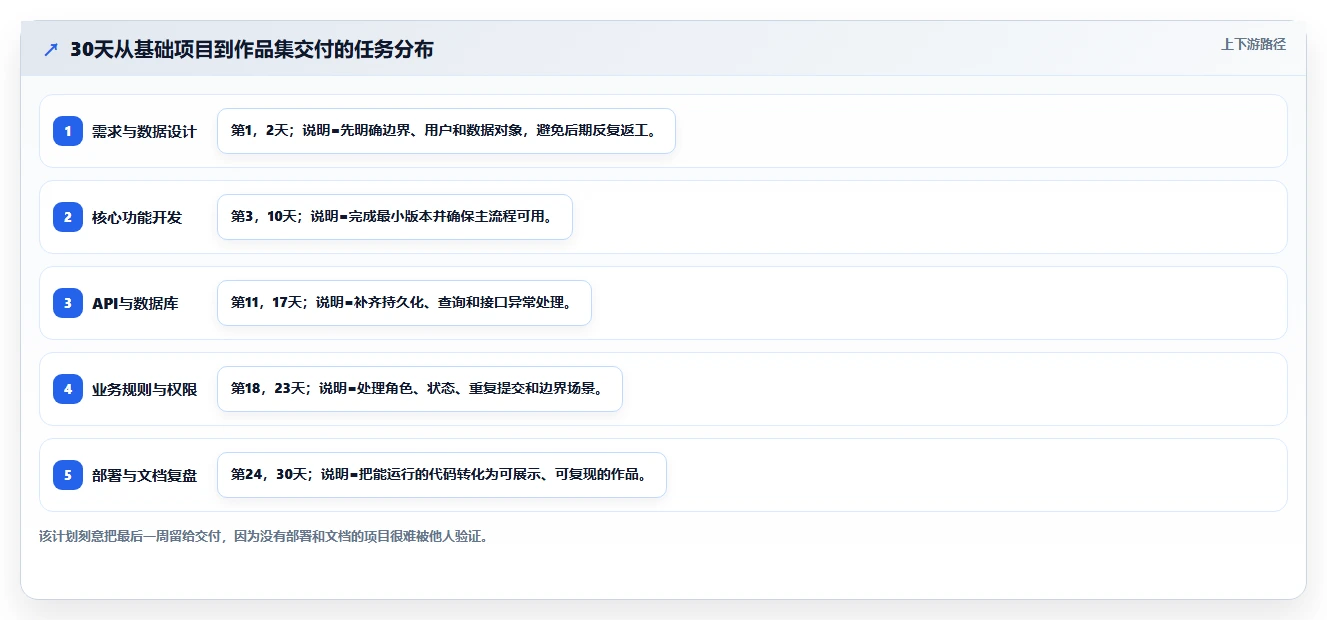Click the footnote starting 该计划刻意把最后一周
Screen dimensions: 1327x620
(263, 536)
